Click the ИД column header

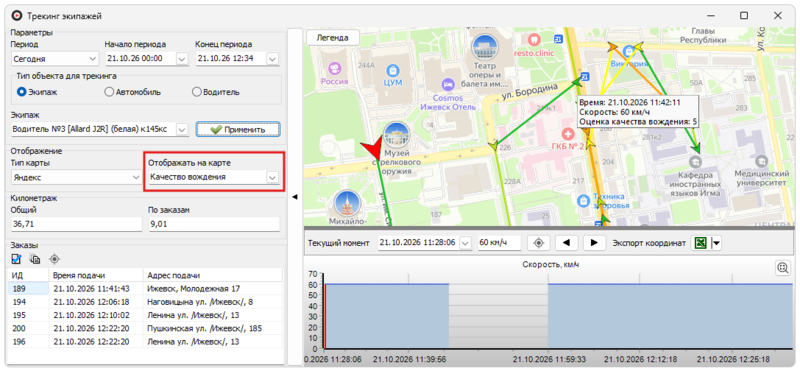29,276
